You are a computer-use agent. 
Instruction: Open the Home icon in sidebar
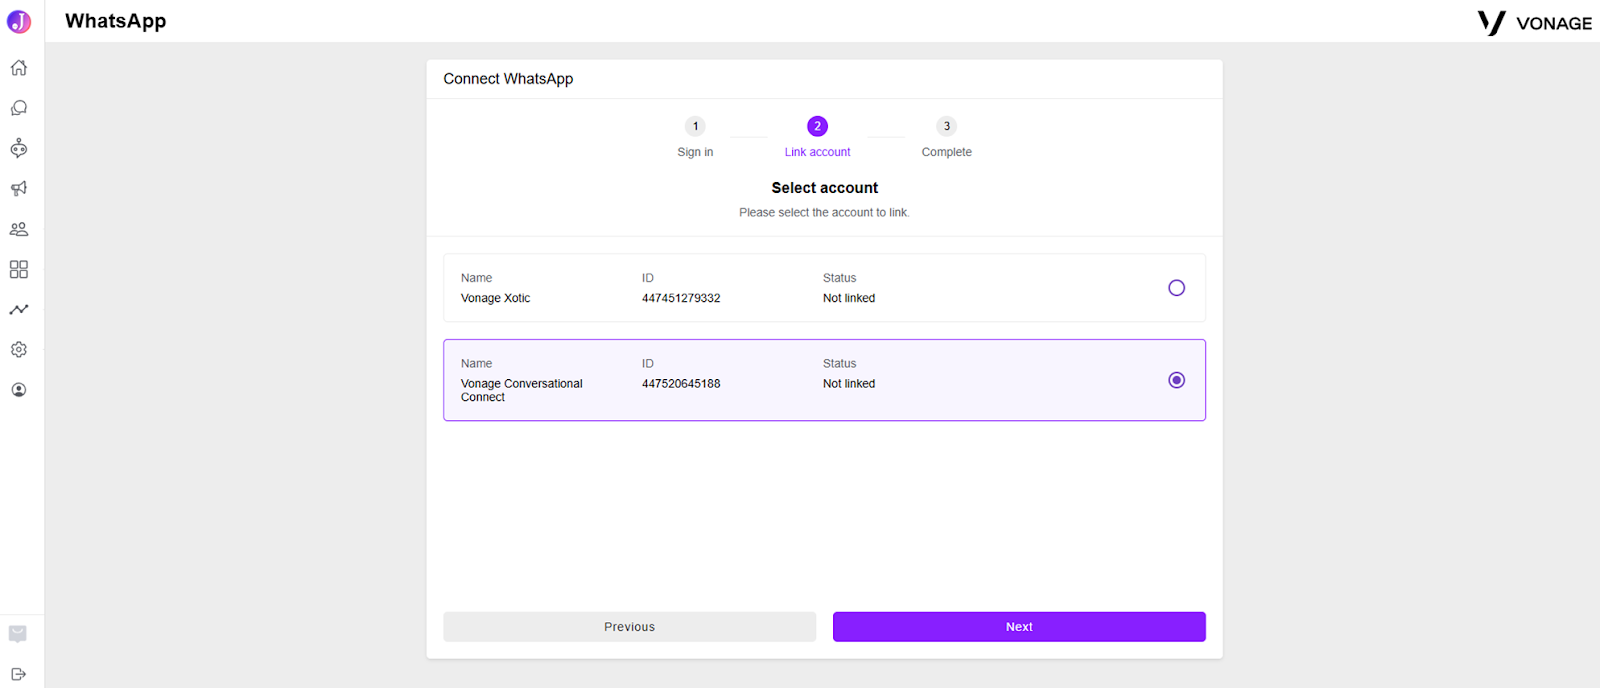[x=19, y=68]
